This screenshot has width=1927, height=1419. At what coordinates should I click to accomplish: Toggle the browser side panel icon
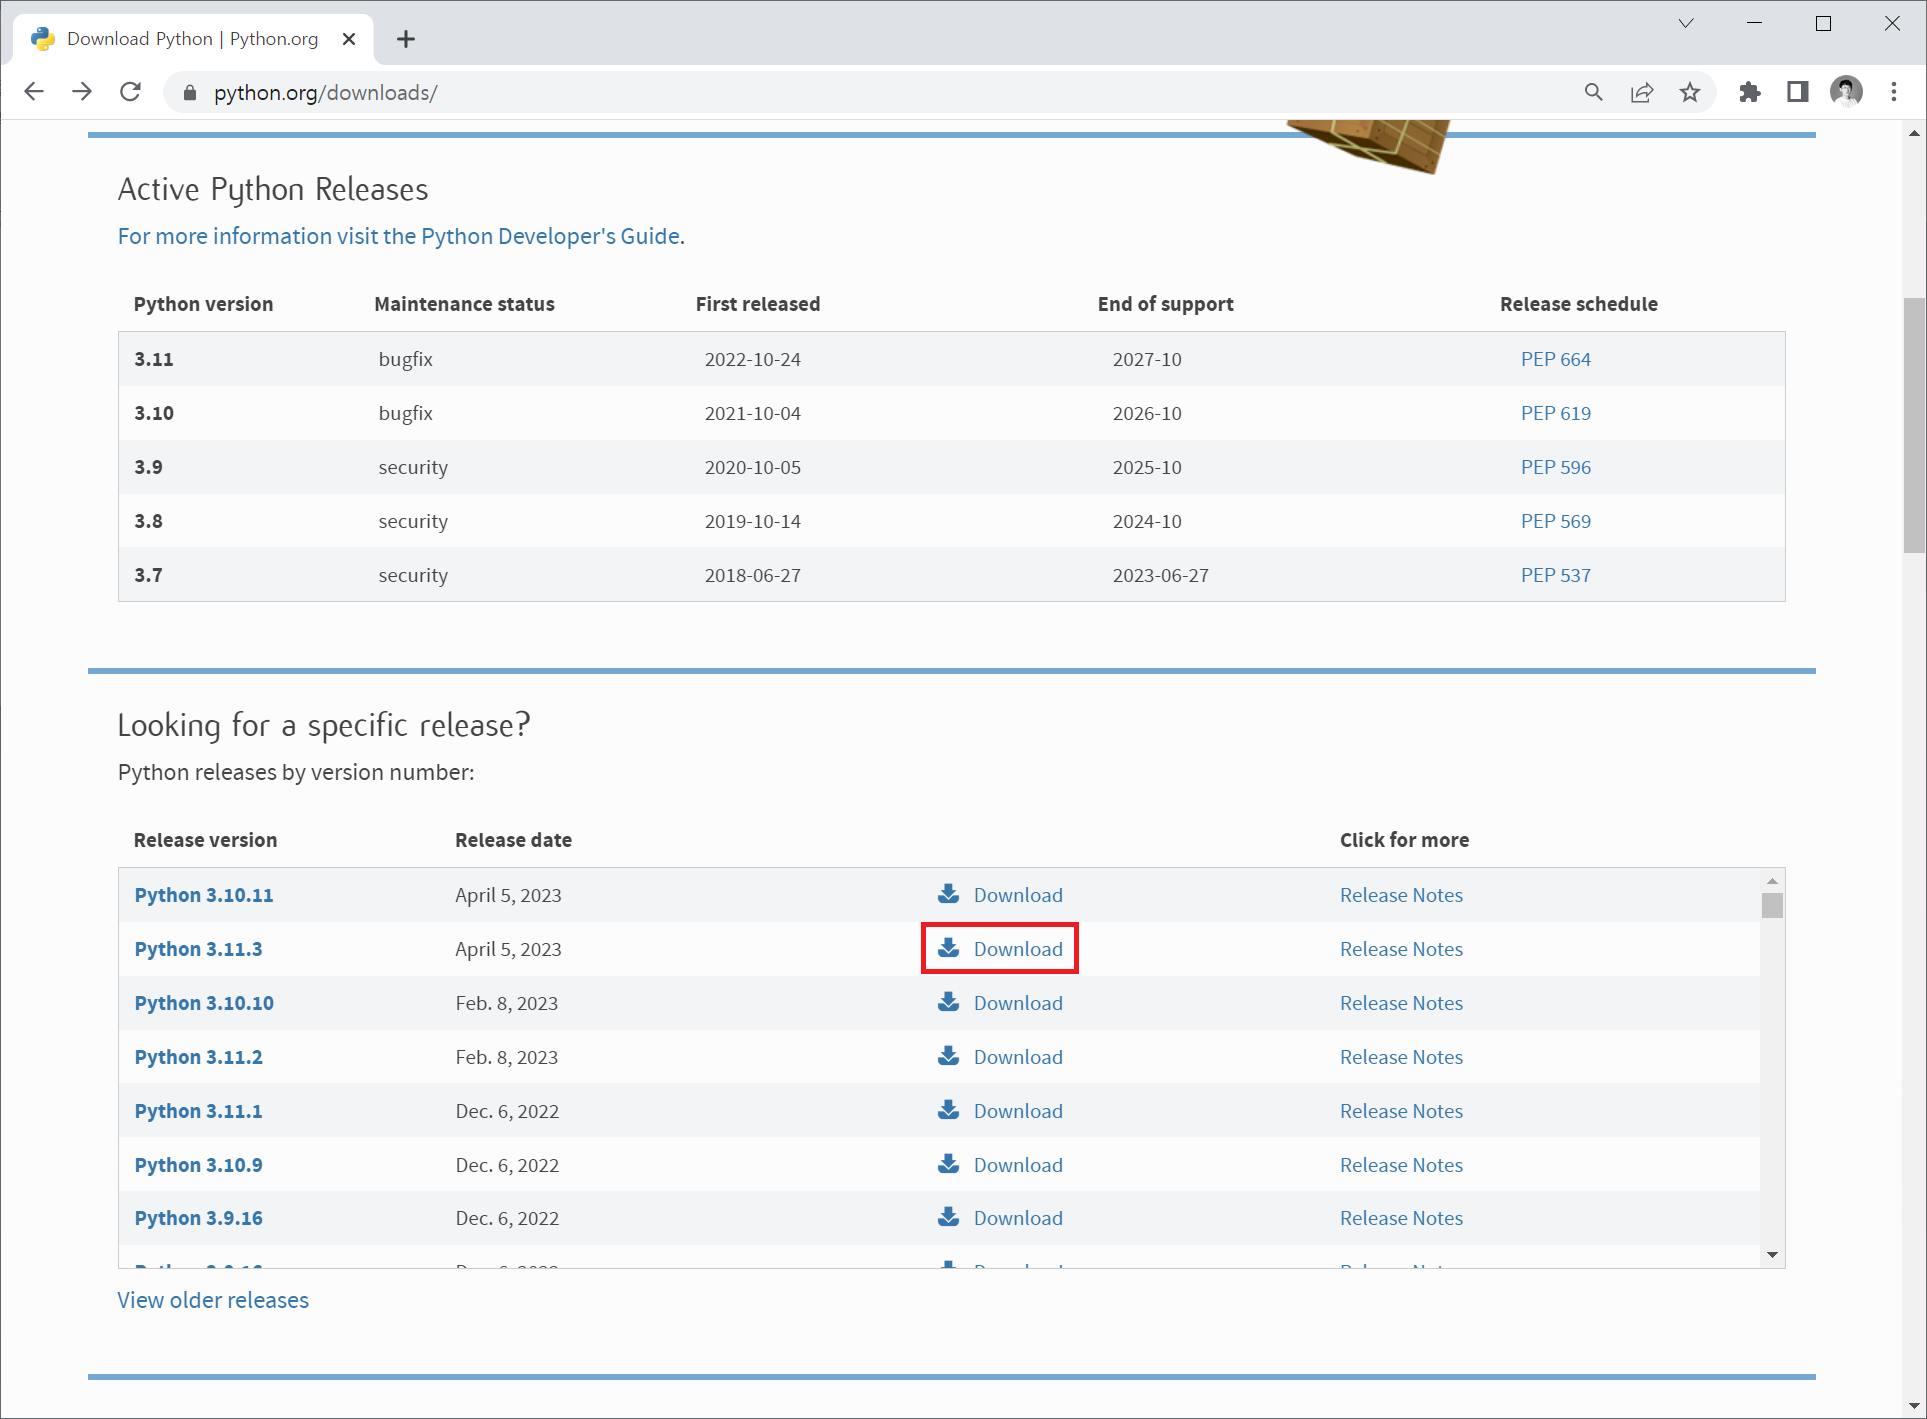(1797, 92)
